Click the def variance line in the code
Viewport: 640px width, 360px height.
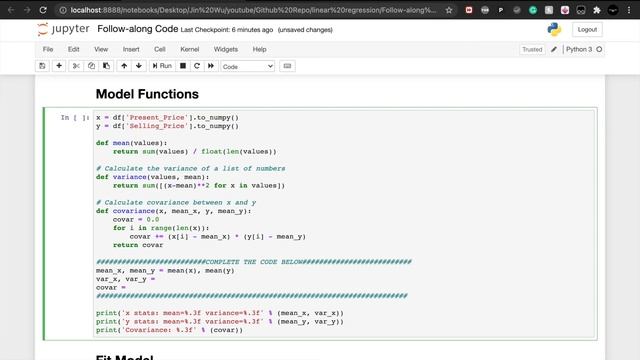[152, 177]
